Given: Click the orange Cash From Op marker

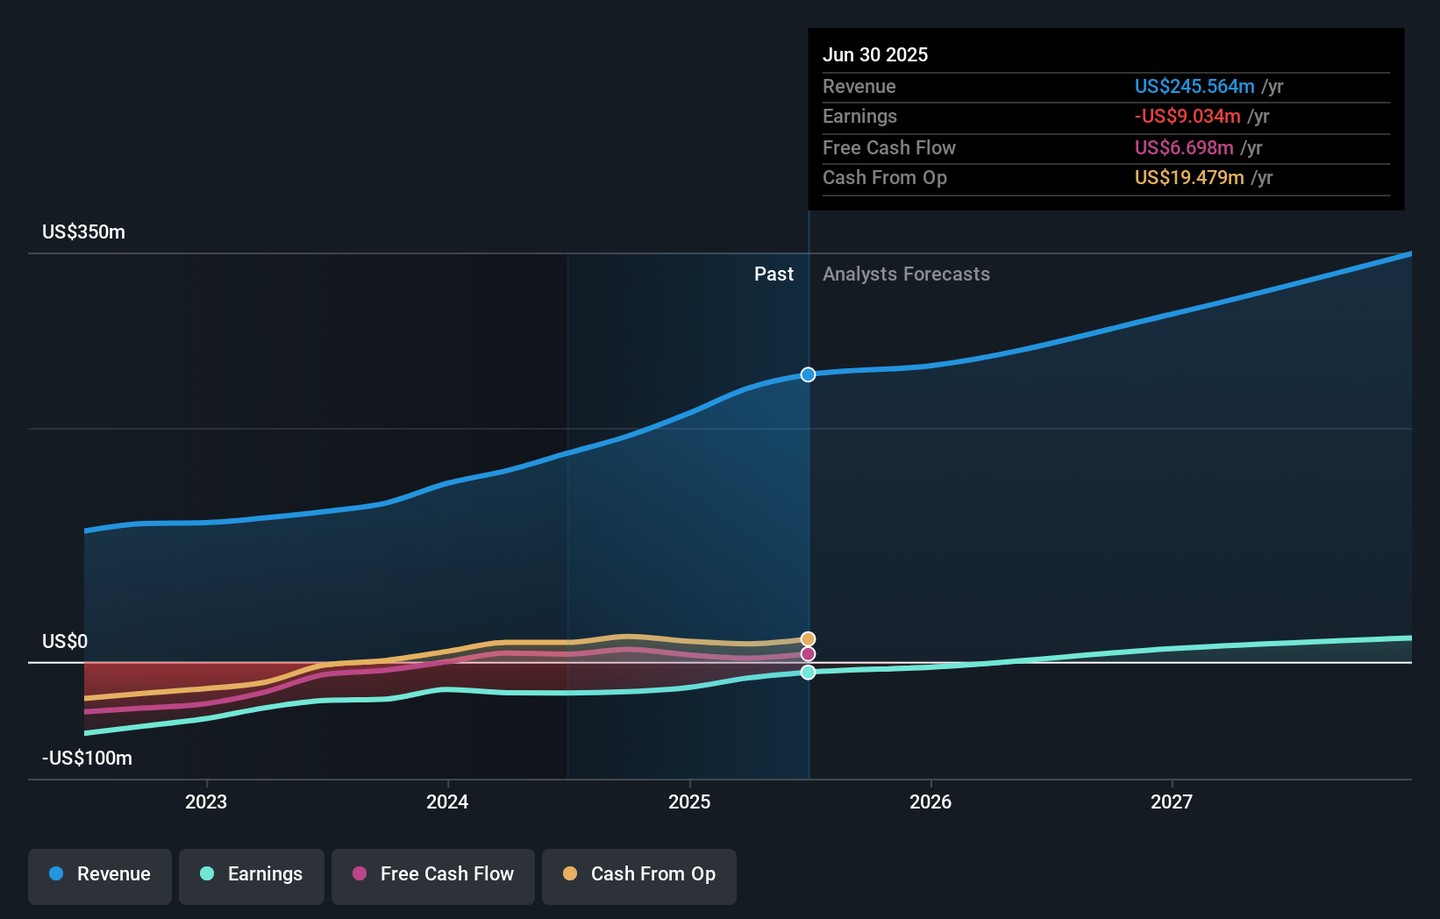Looking at the screenshot, I should tap(808, 639).
